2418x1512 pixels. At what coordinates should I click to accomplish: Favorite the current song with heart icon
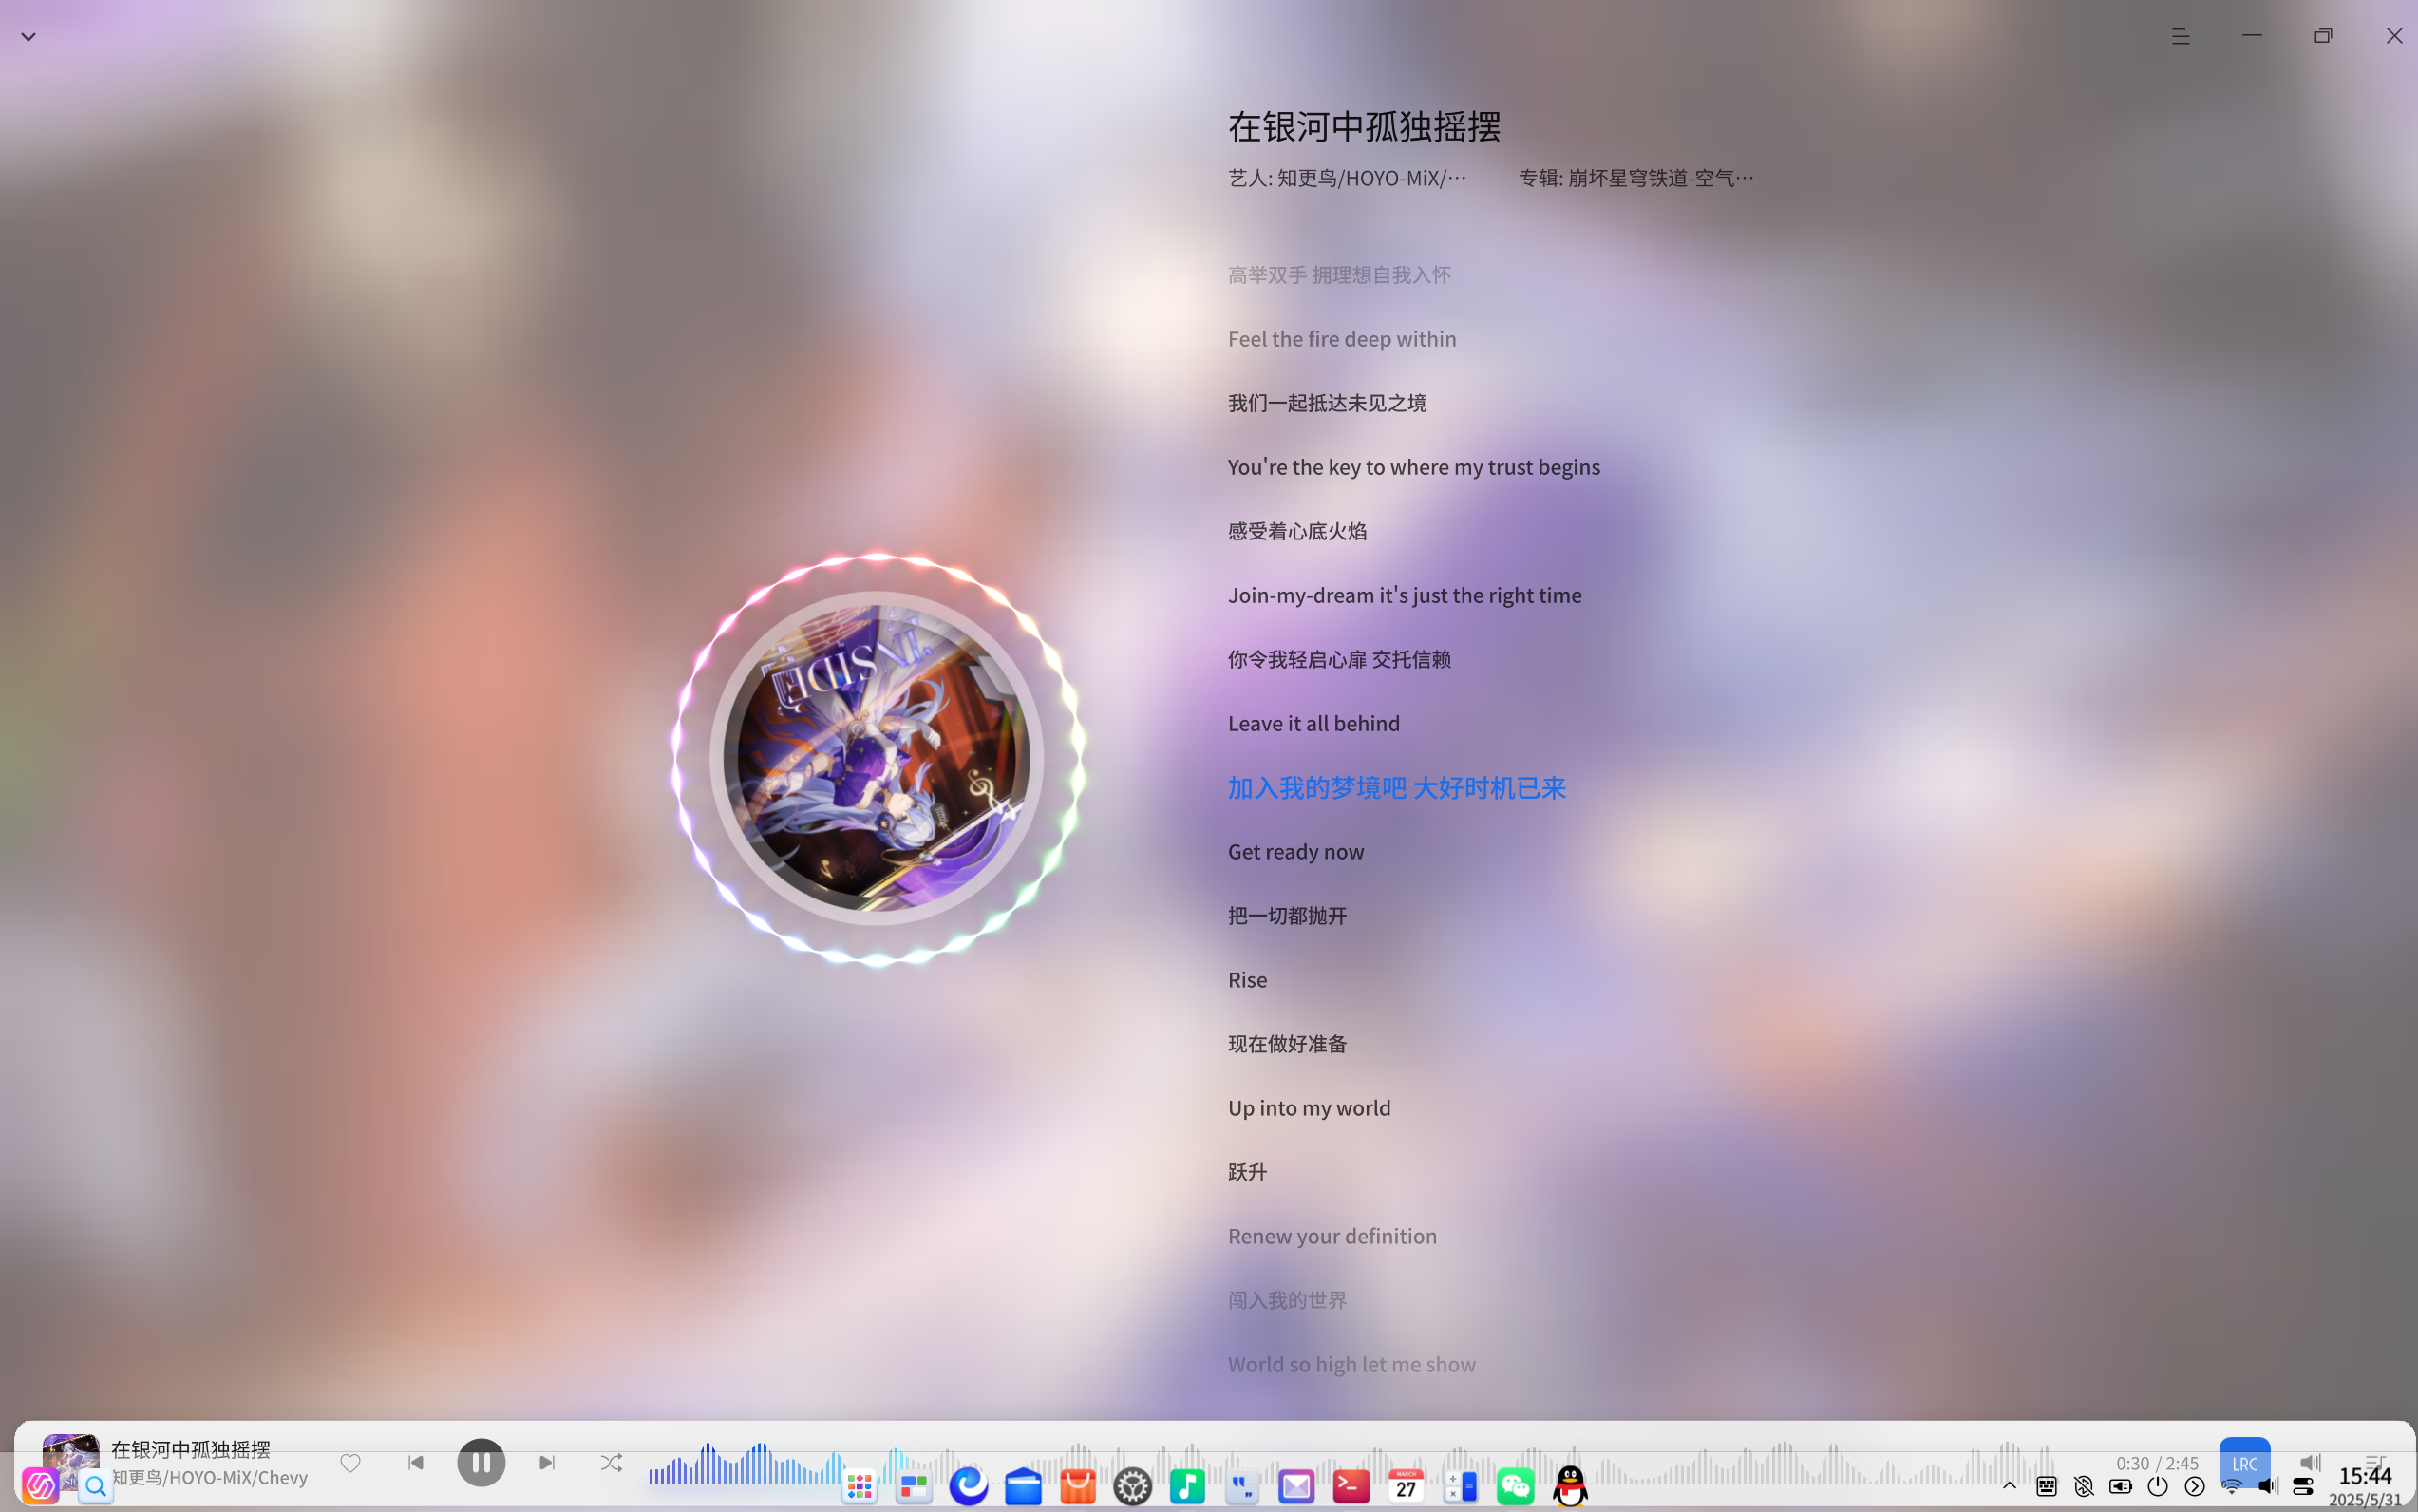[x=350, y=1462]
